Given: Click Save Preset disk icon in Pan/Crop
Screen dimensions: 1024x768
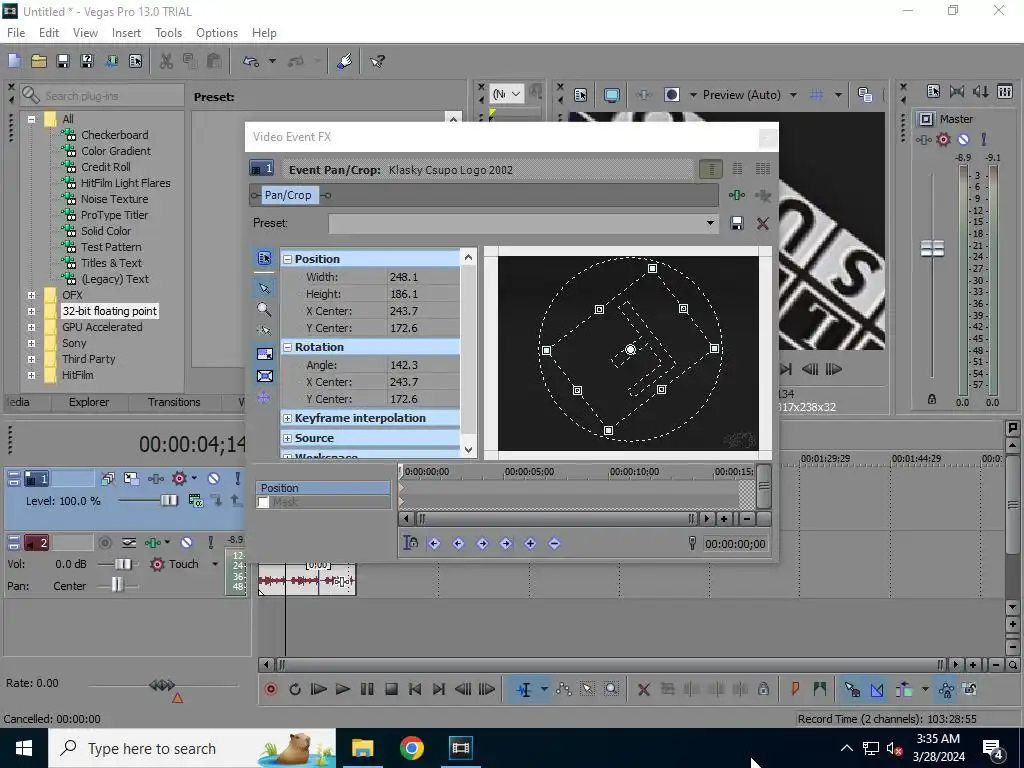Looking at the screenshot, I should (x=737, y=223).
